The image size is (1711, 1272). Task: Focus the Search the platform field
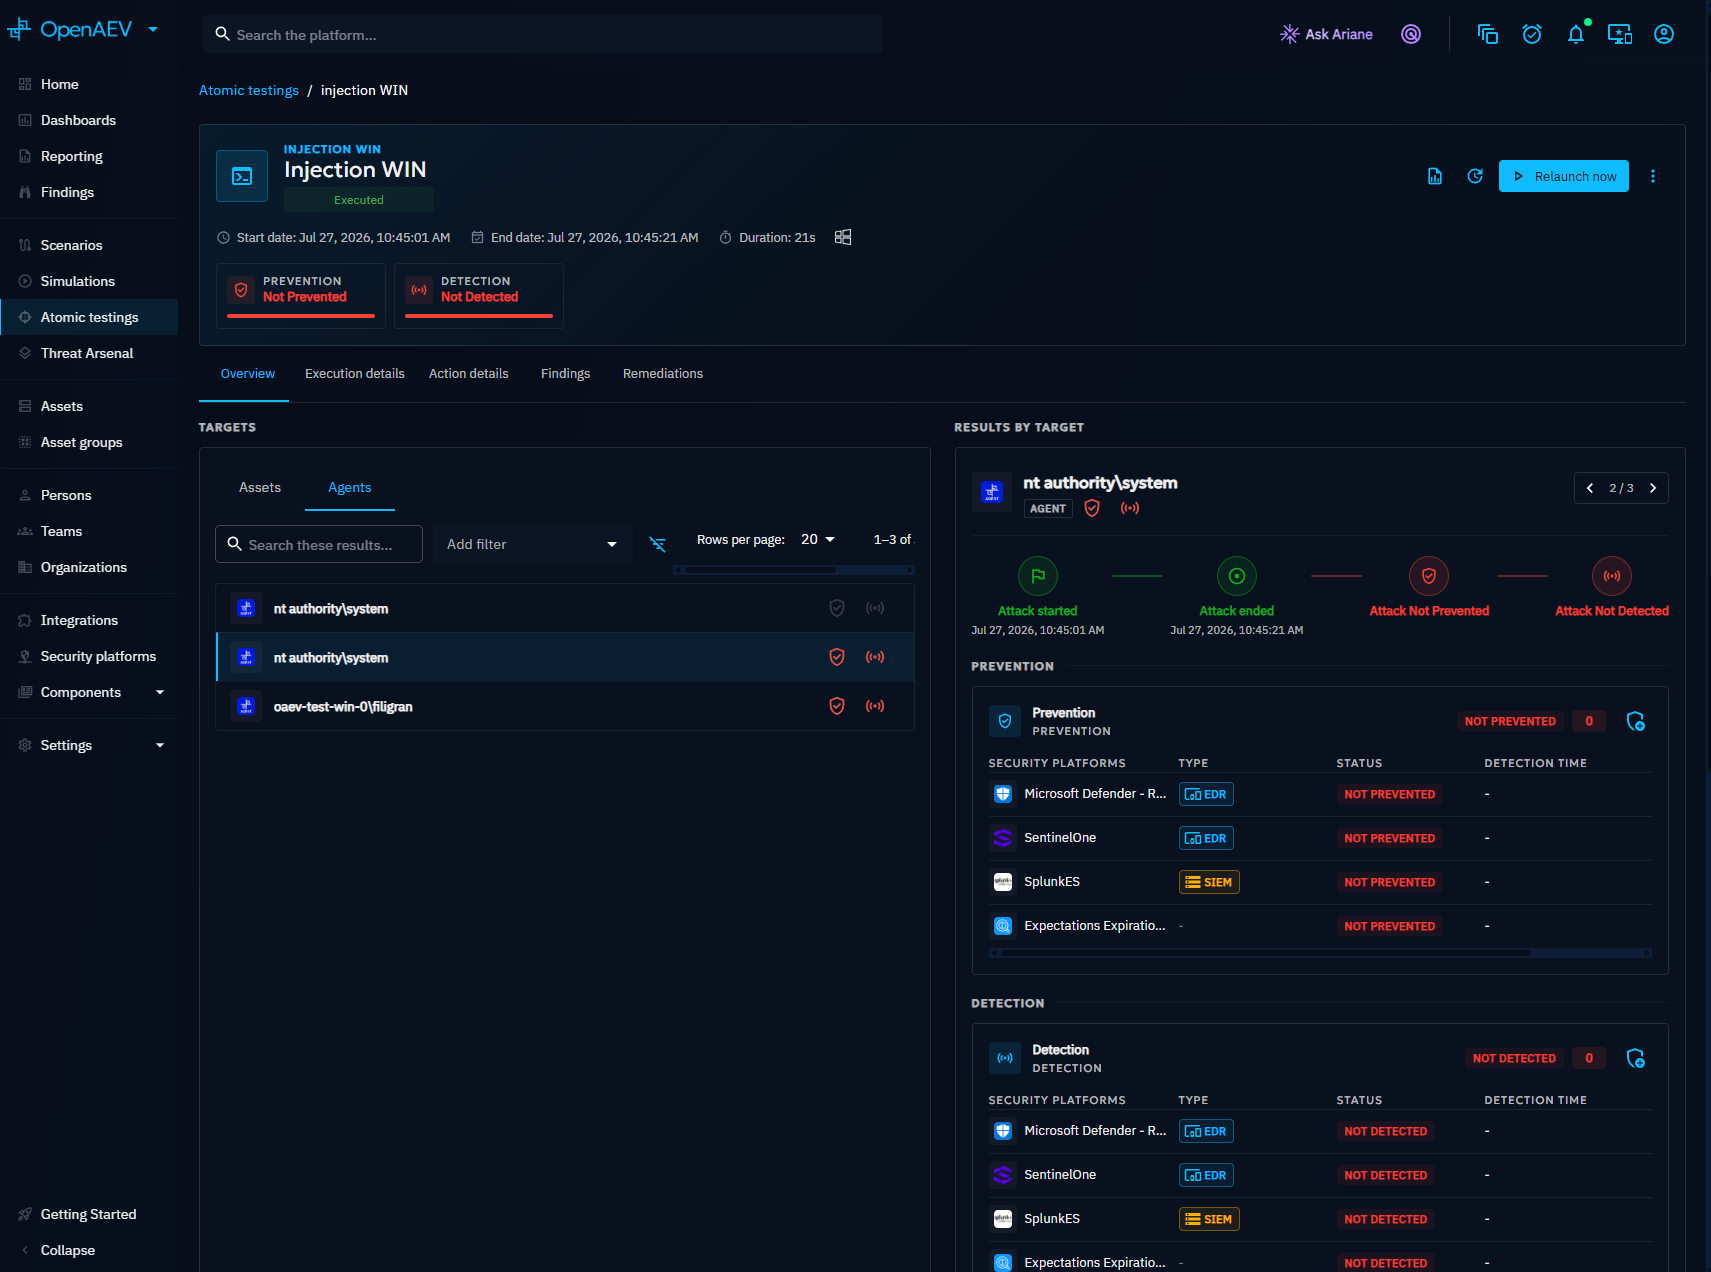tap(543, 34)
